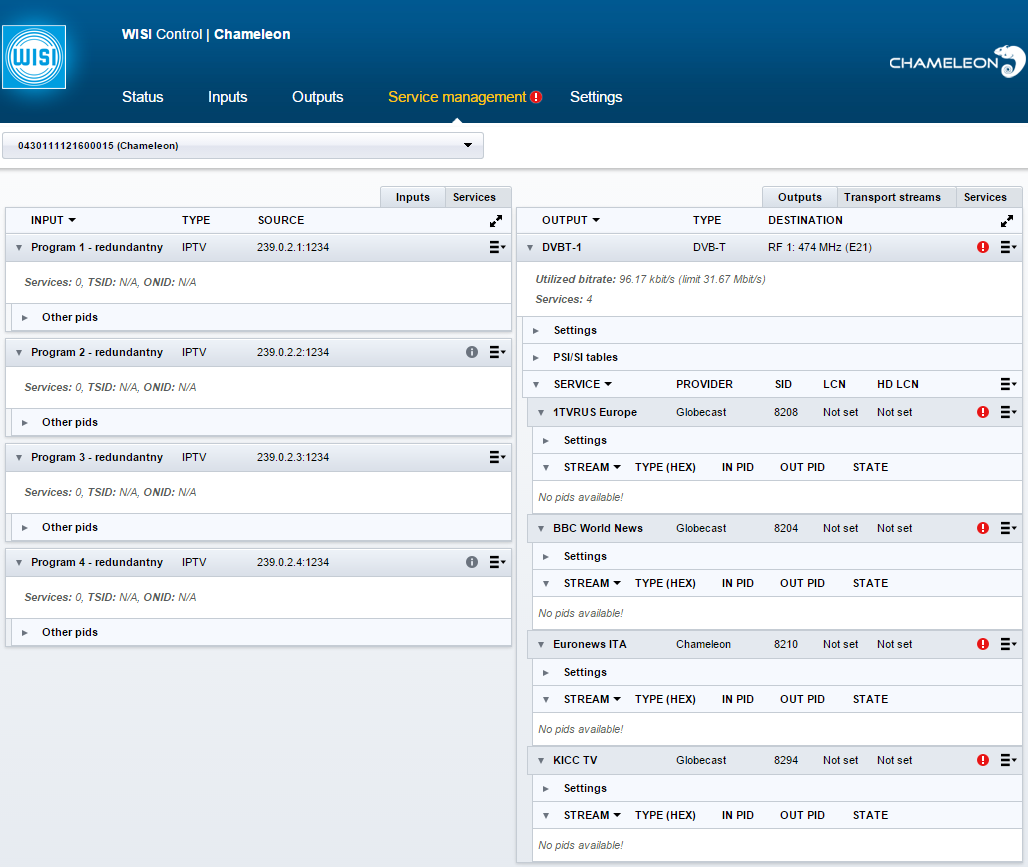This screenshot has height=867, width=1028.
Task: Collapse Program 4 - redundantny row
Action: 19,563
